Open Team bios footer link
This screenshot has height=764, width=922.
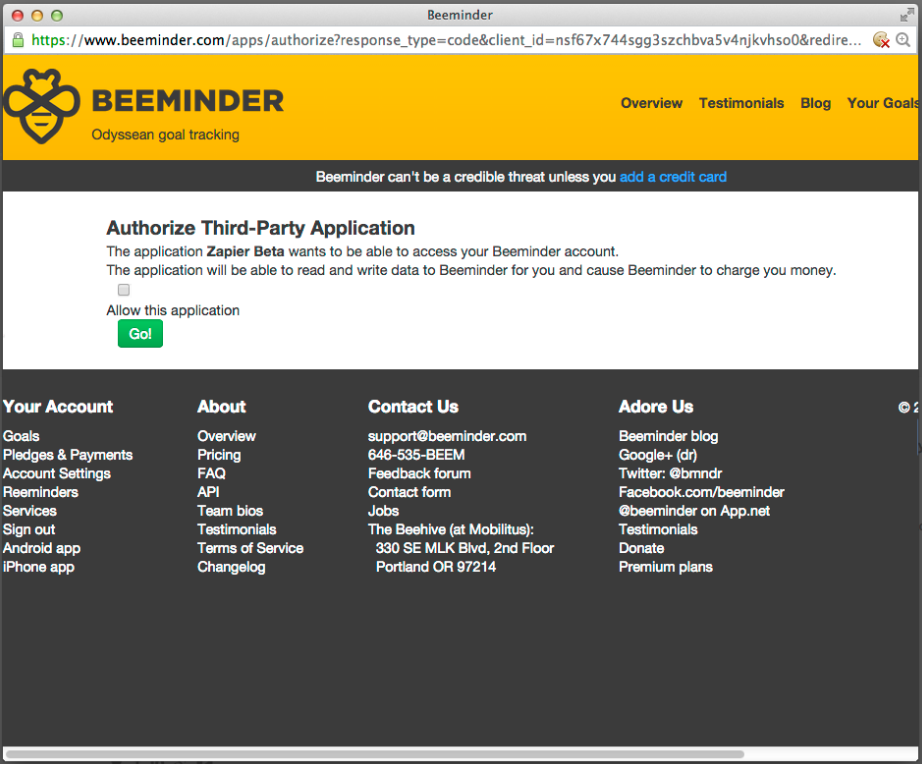[x=230, y=511]
